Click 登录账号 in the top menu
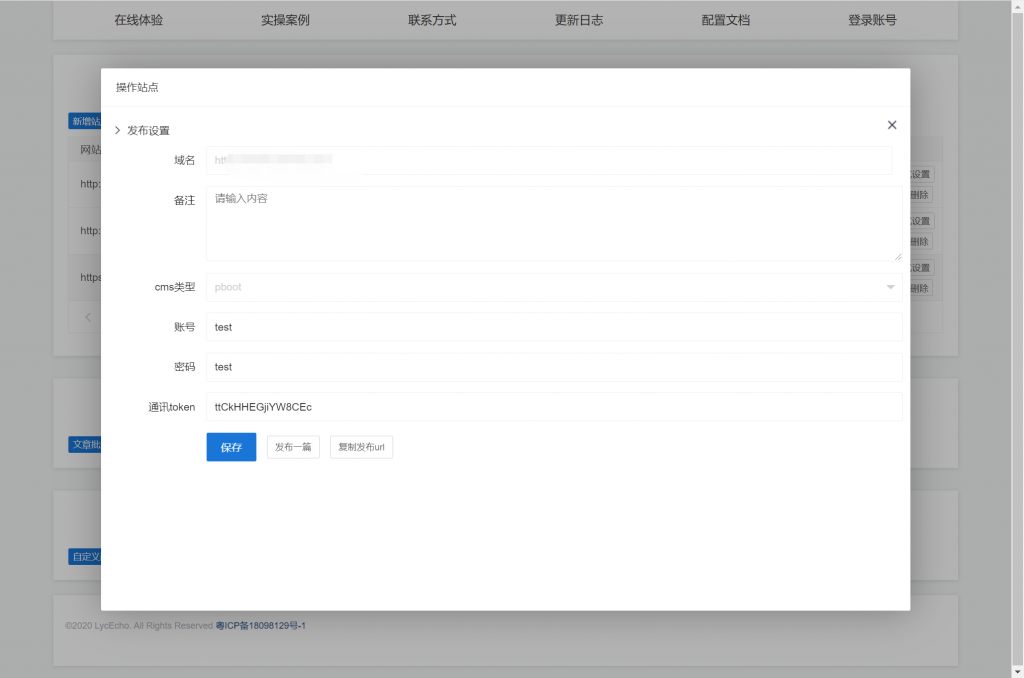This screenshot has height=678, width=1024. (x=872, y=20)
